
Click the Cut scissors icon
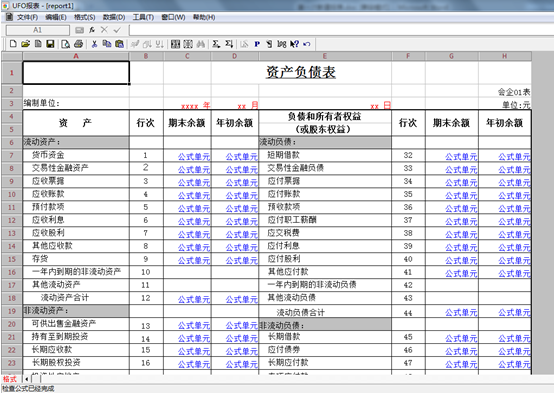tap(94, 44)
